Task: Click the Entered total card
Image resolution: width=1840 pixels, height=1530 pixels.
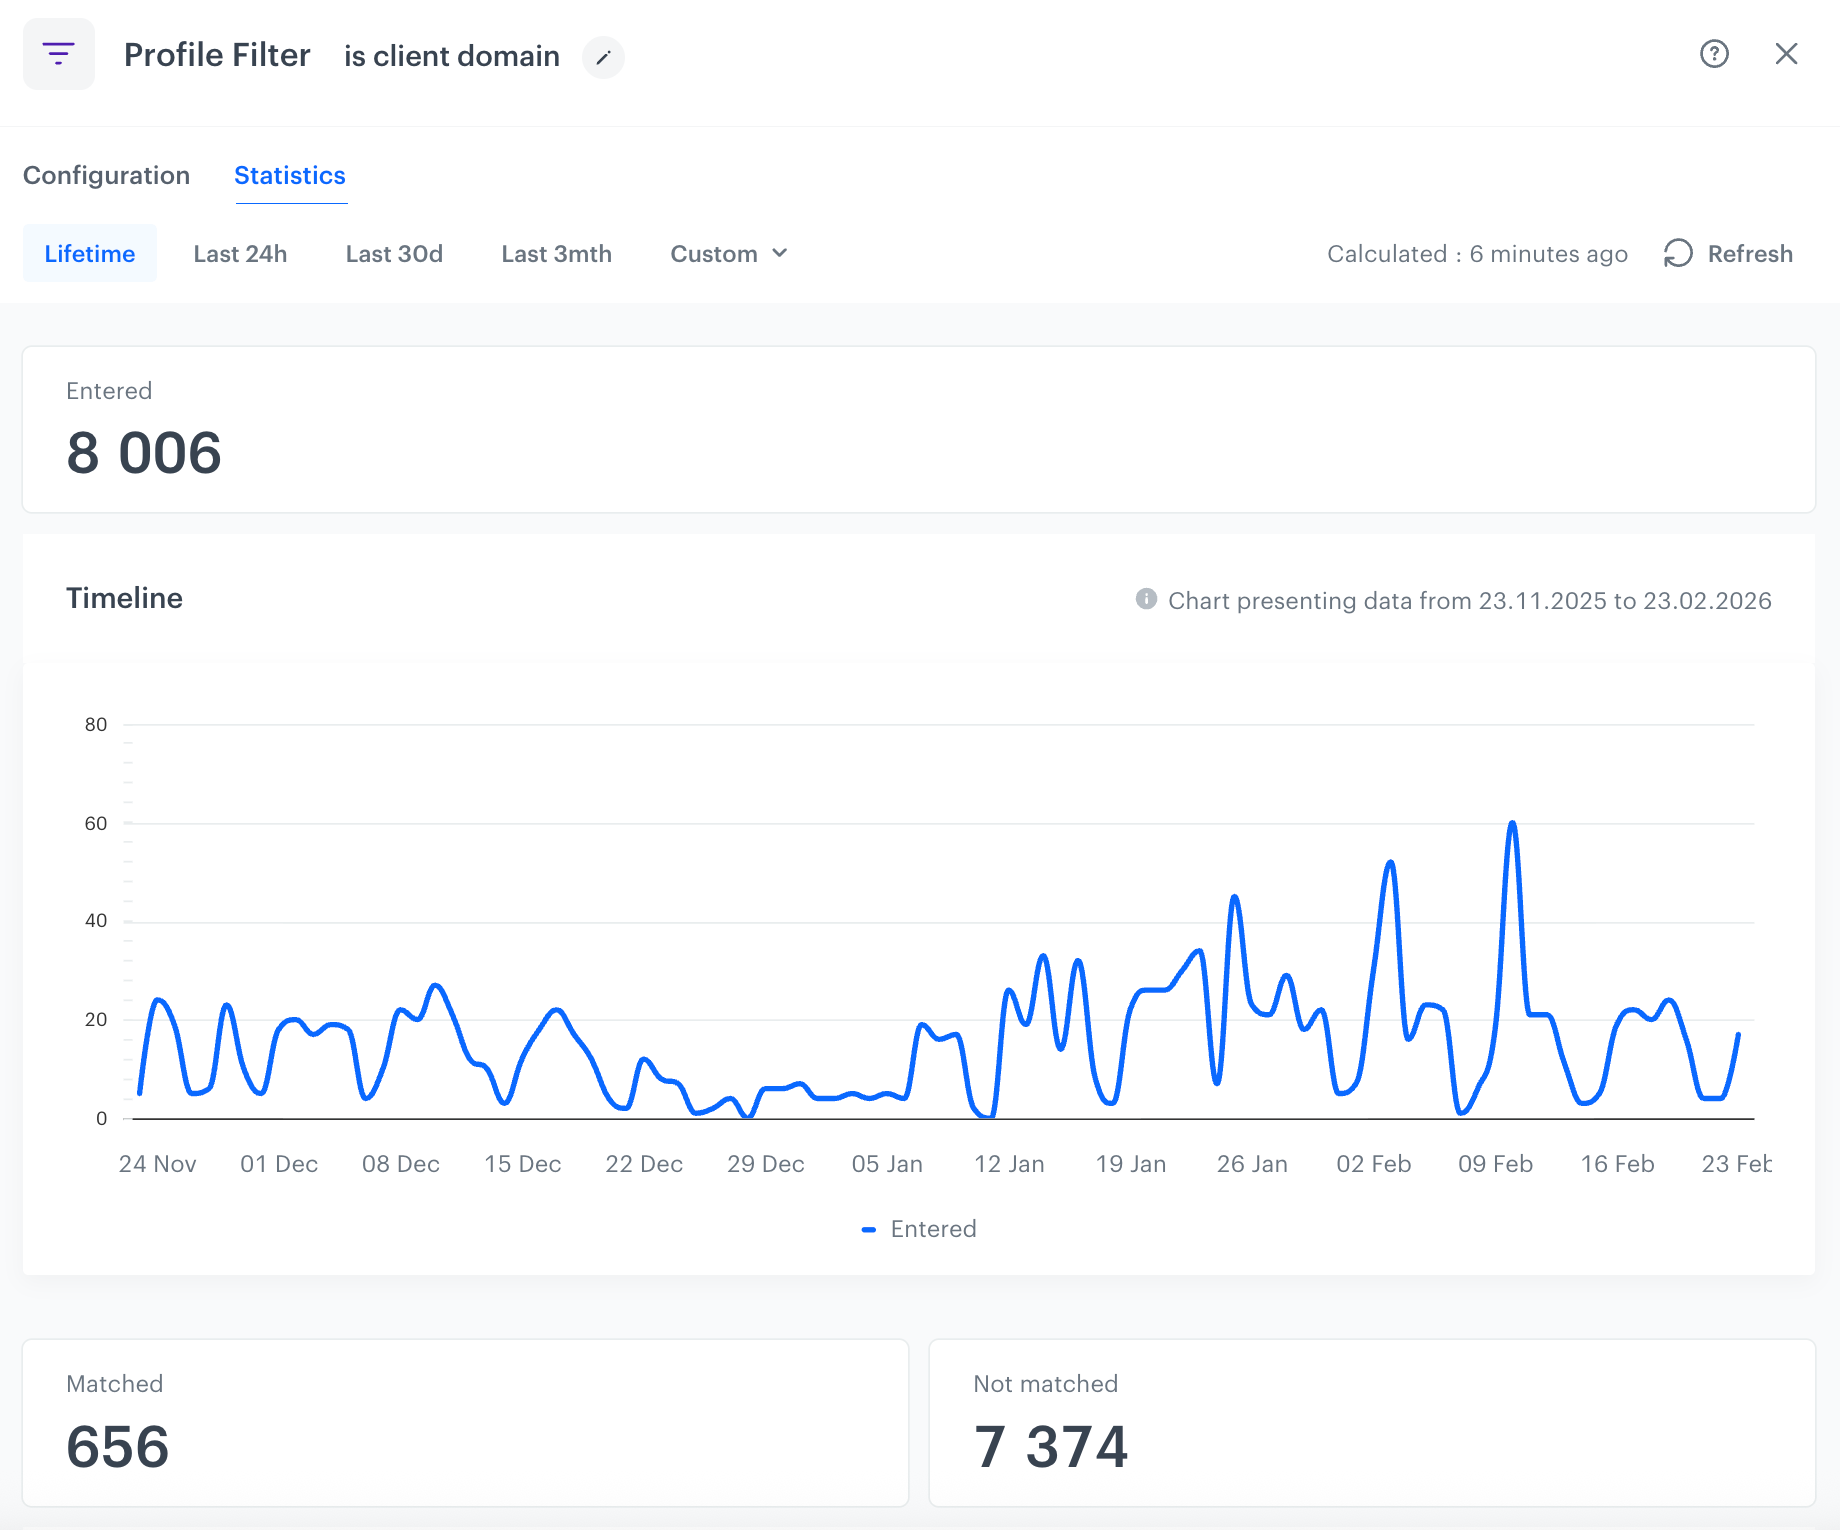Action: click(918, 430)
